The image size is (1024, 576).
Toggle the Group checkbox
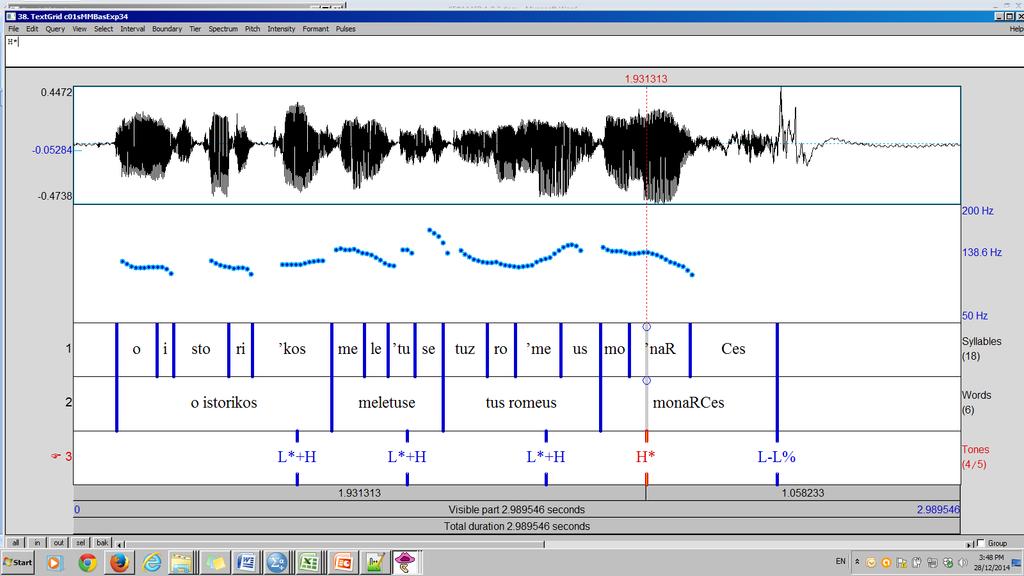(x=980, y=543)
